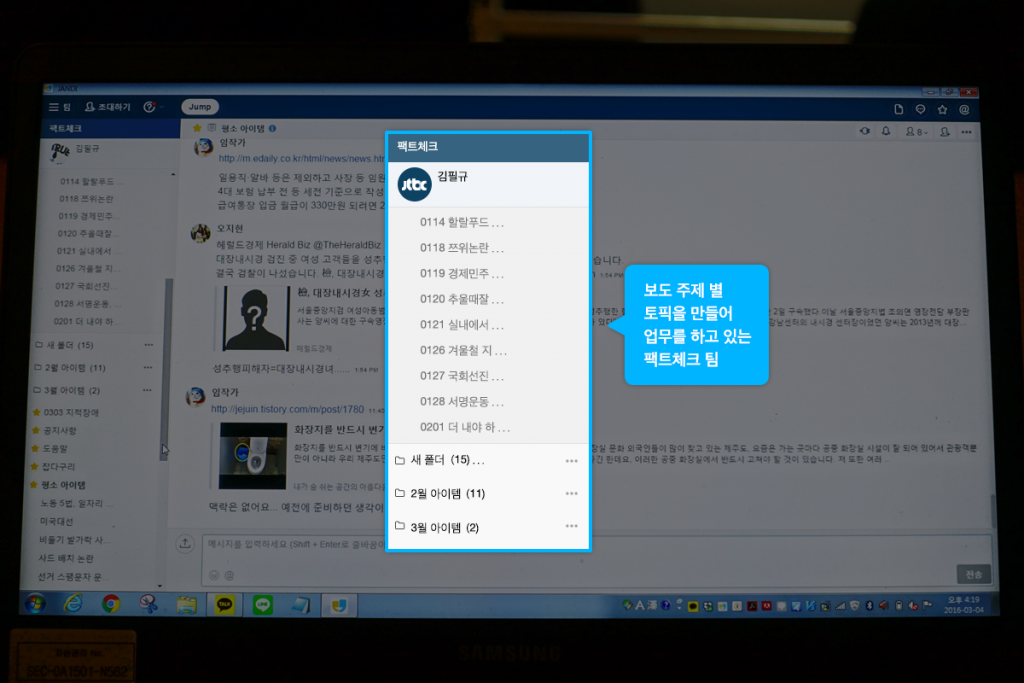This screenshot has height=683, width=1024.
Task: Expand the help menu chevron in top bar
Action: coord(162,106)
